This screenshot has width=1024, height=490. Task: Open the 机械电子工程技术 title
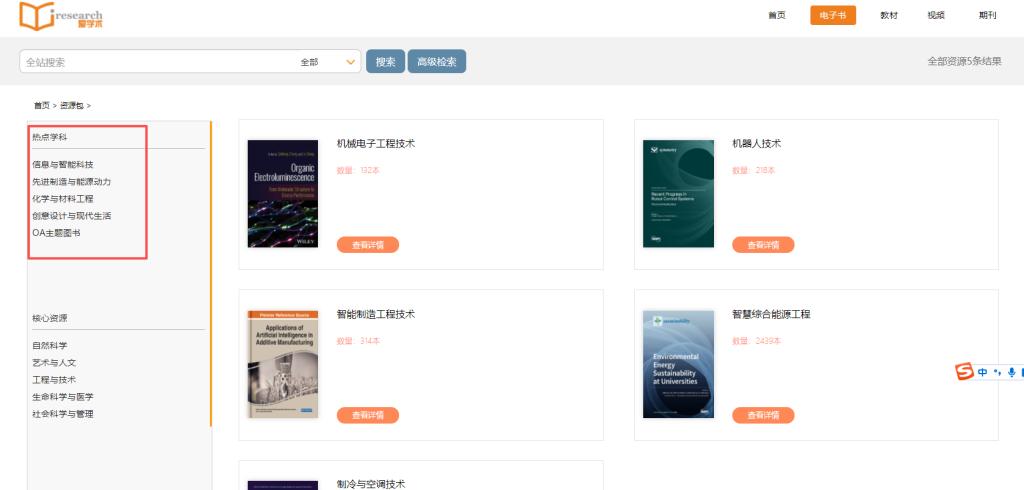pyautogui.click(x=376, y=144)
